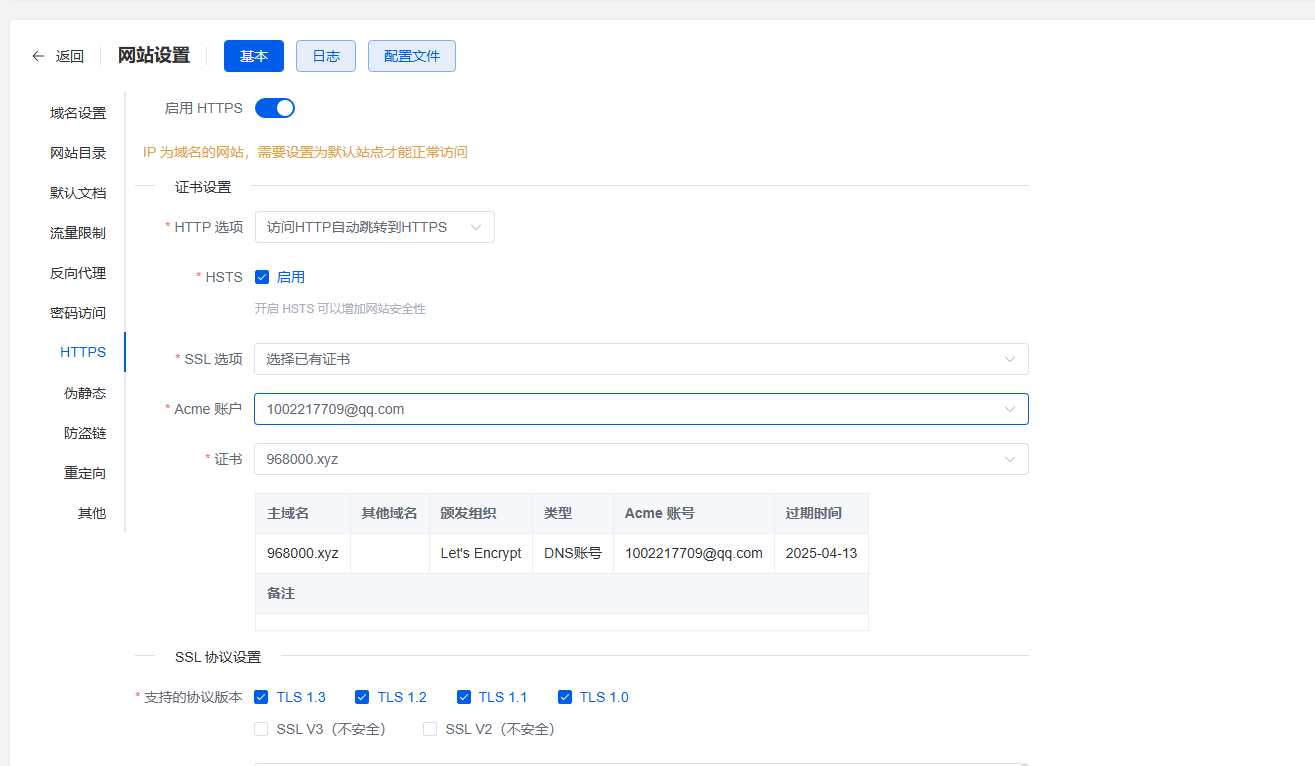
Task: Click the 网站设置 page title
Action: pos(154,56)
